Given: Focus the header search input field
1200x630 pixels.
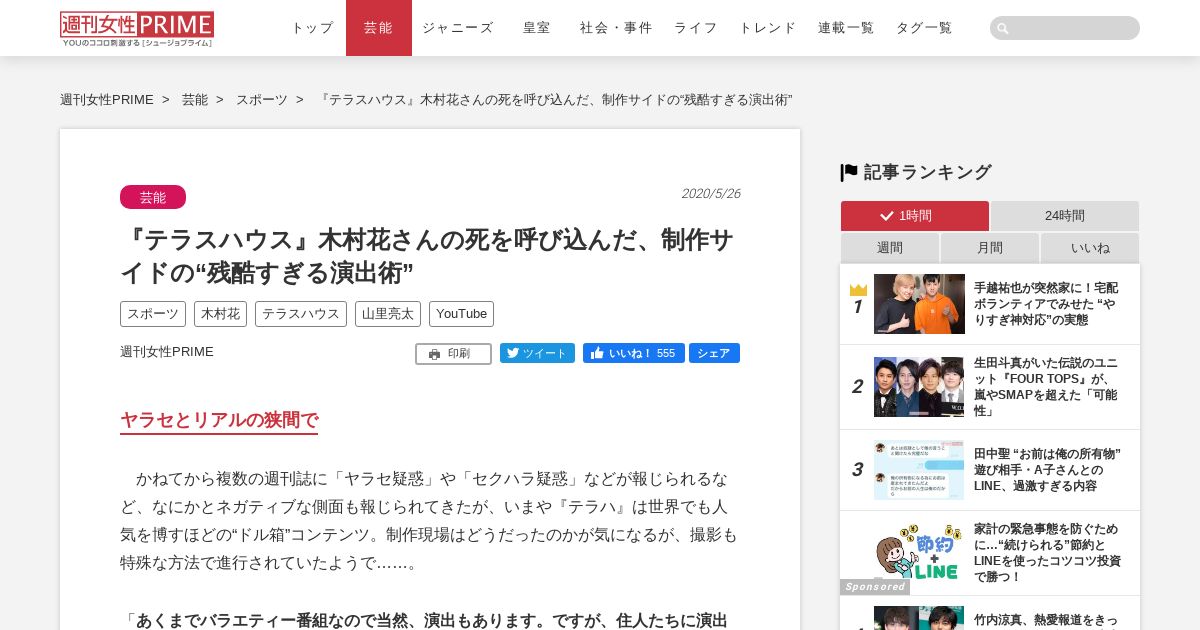Looking at the screenshot, I should [x=1065, y=28].
